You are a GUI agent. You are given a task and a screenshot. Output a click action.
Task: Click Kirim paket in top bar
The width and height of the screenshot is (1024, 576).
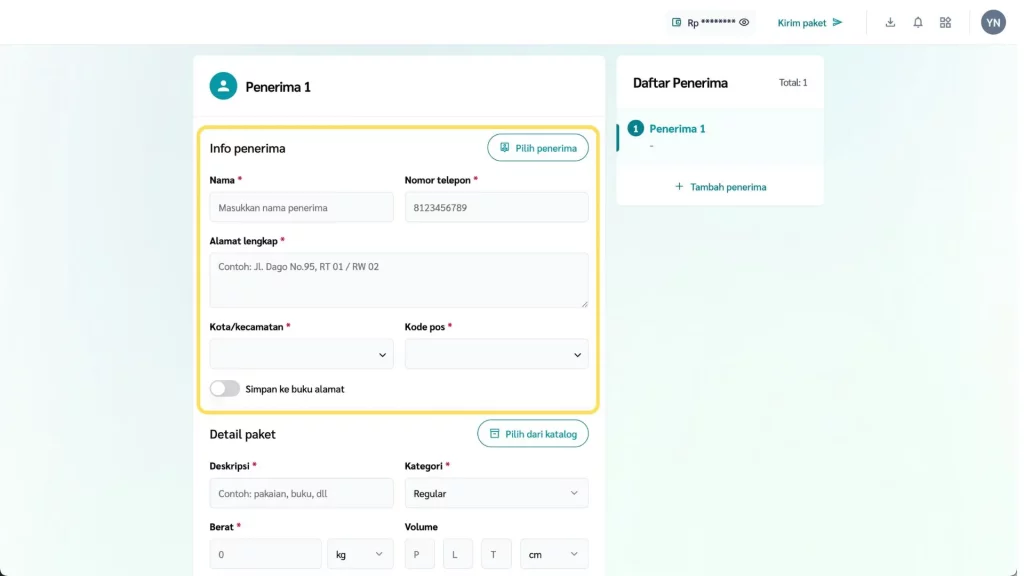pyautogui.click(x=810, y=22)
